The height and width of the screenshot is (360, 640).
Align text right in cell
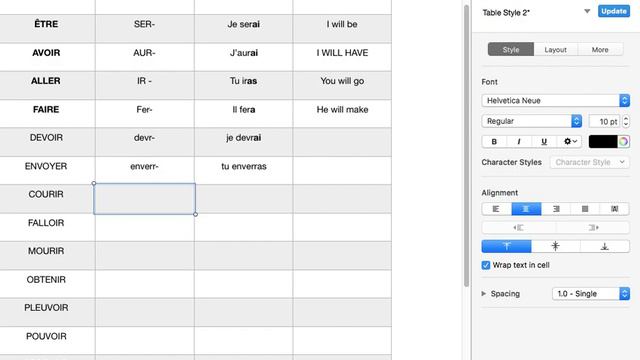click(556, 209)
